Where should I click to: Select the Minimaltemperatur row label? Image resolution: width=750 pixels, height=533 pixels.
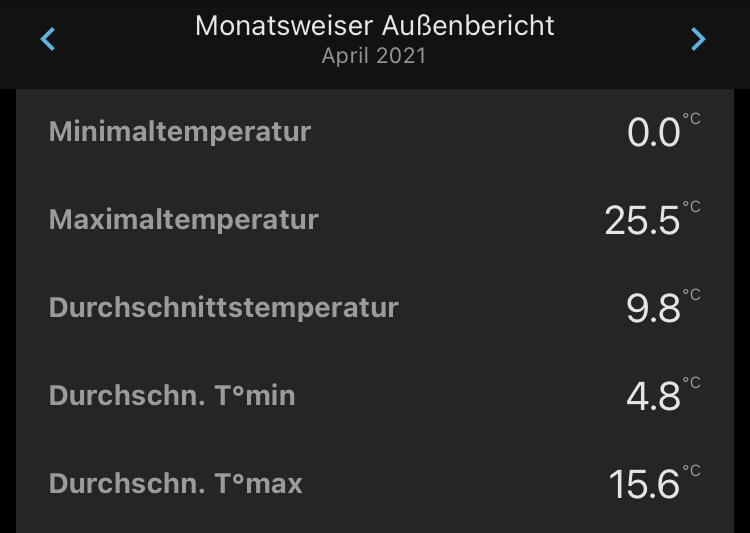point(180,131)
